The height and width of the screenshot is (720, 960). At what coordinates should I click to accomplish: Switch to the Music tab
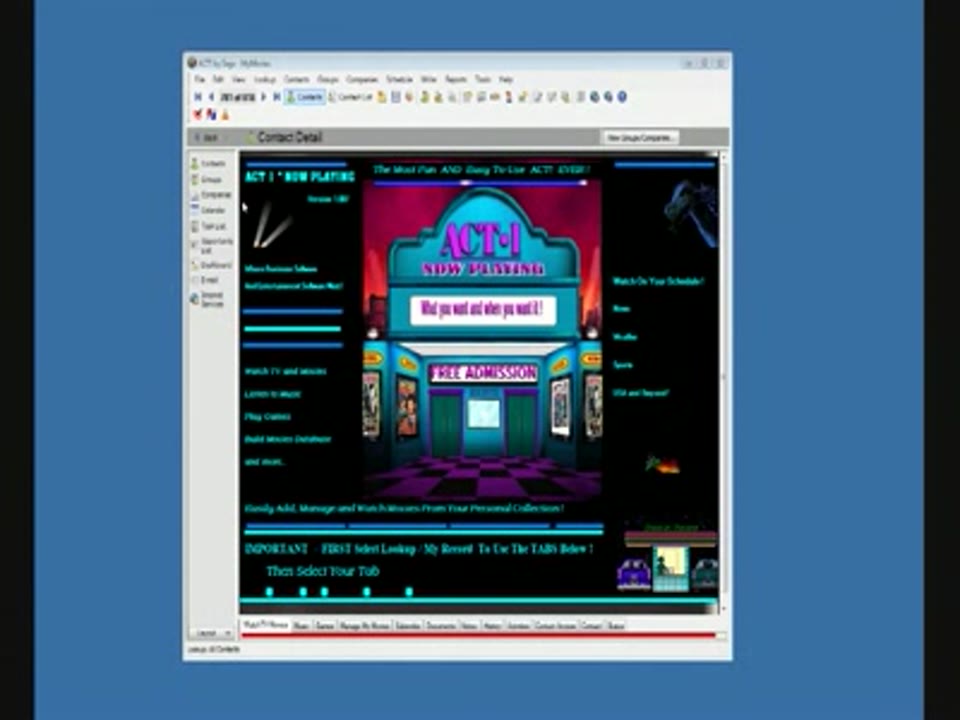point(301,626)
